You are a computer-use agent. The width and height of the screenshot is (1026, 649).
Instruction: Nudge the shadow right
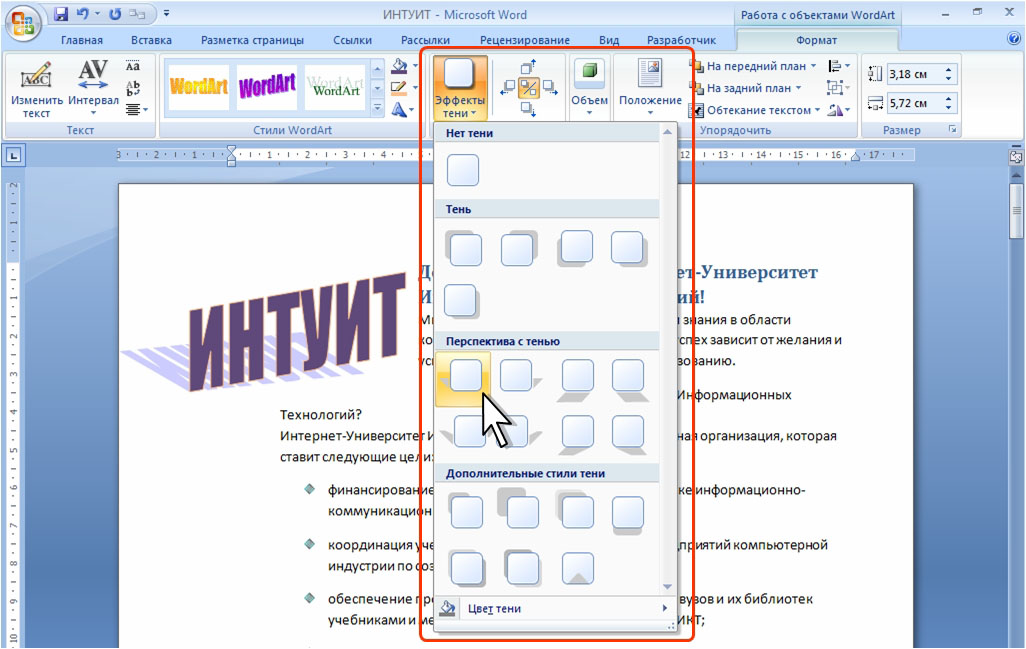click(550, 88)
